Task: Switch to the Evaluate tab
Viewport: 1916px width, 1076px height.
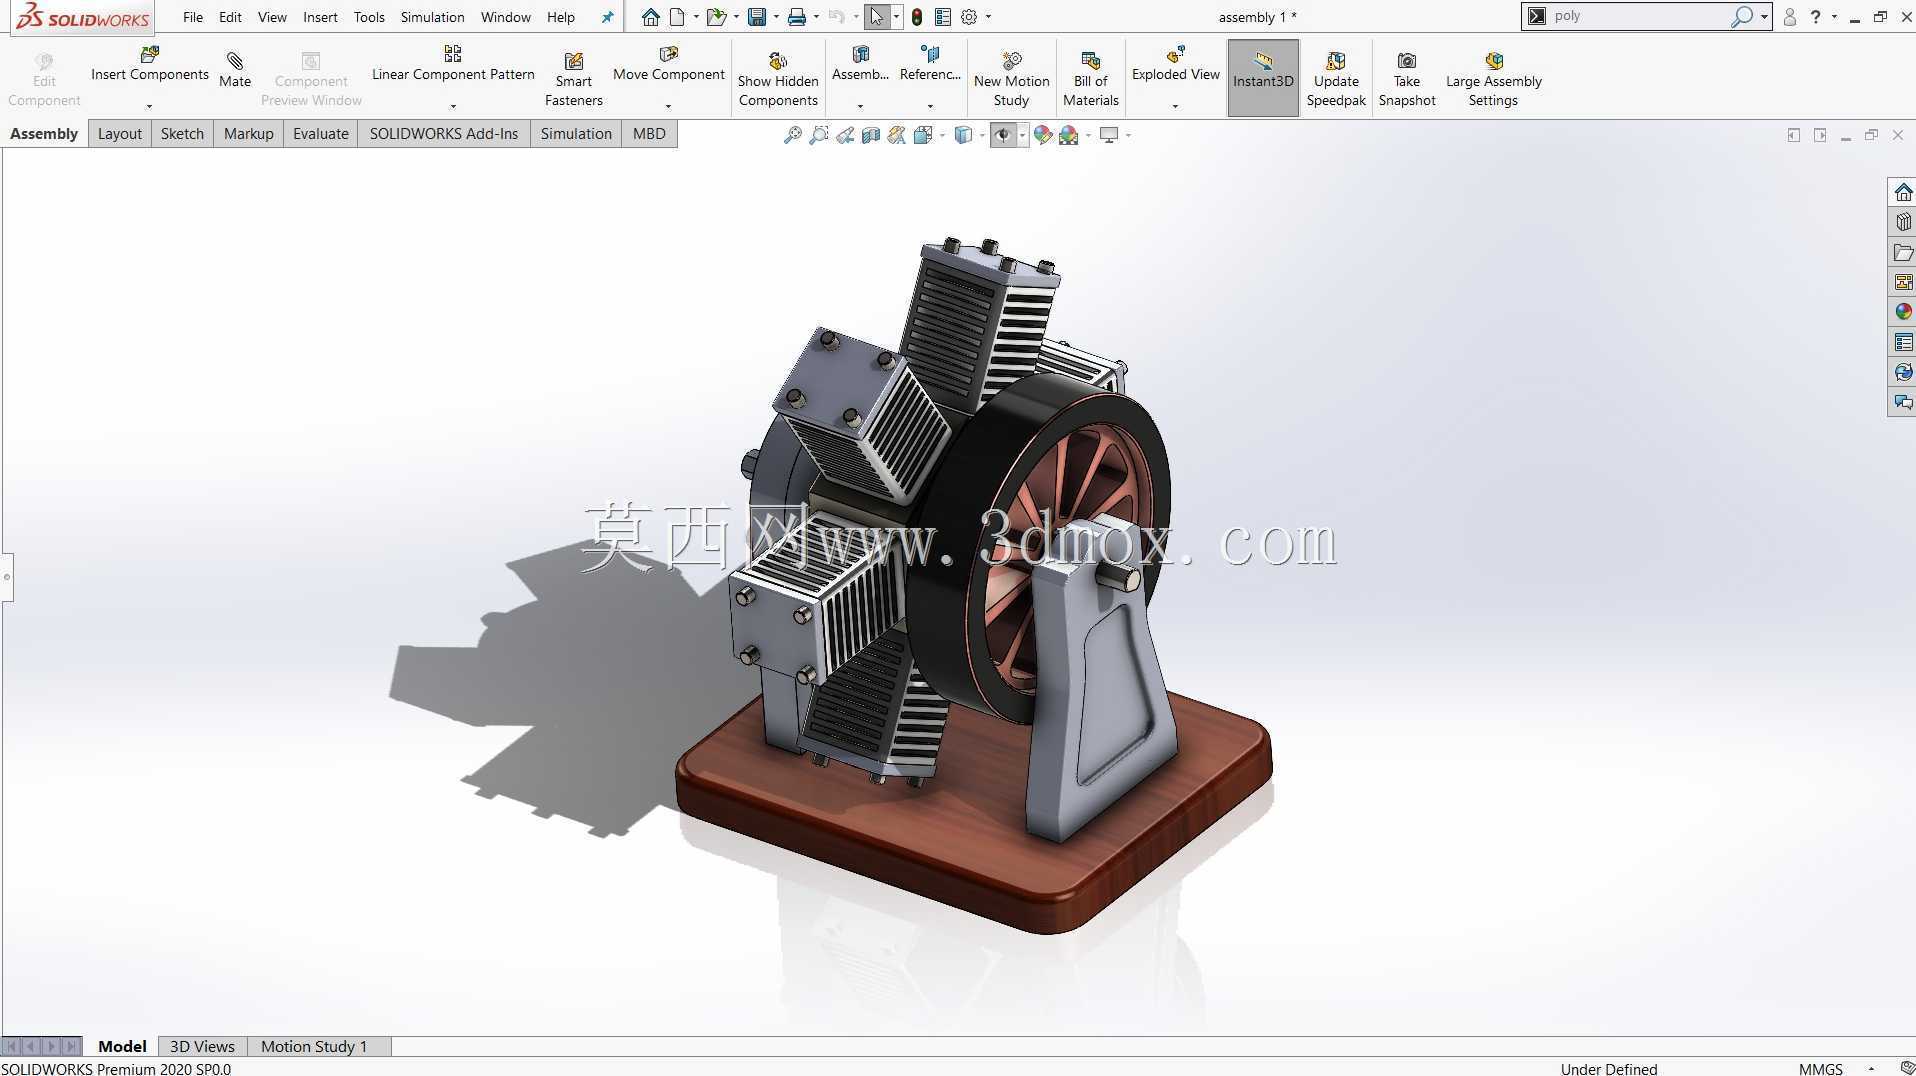Action: click(321, 134)
